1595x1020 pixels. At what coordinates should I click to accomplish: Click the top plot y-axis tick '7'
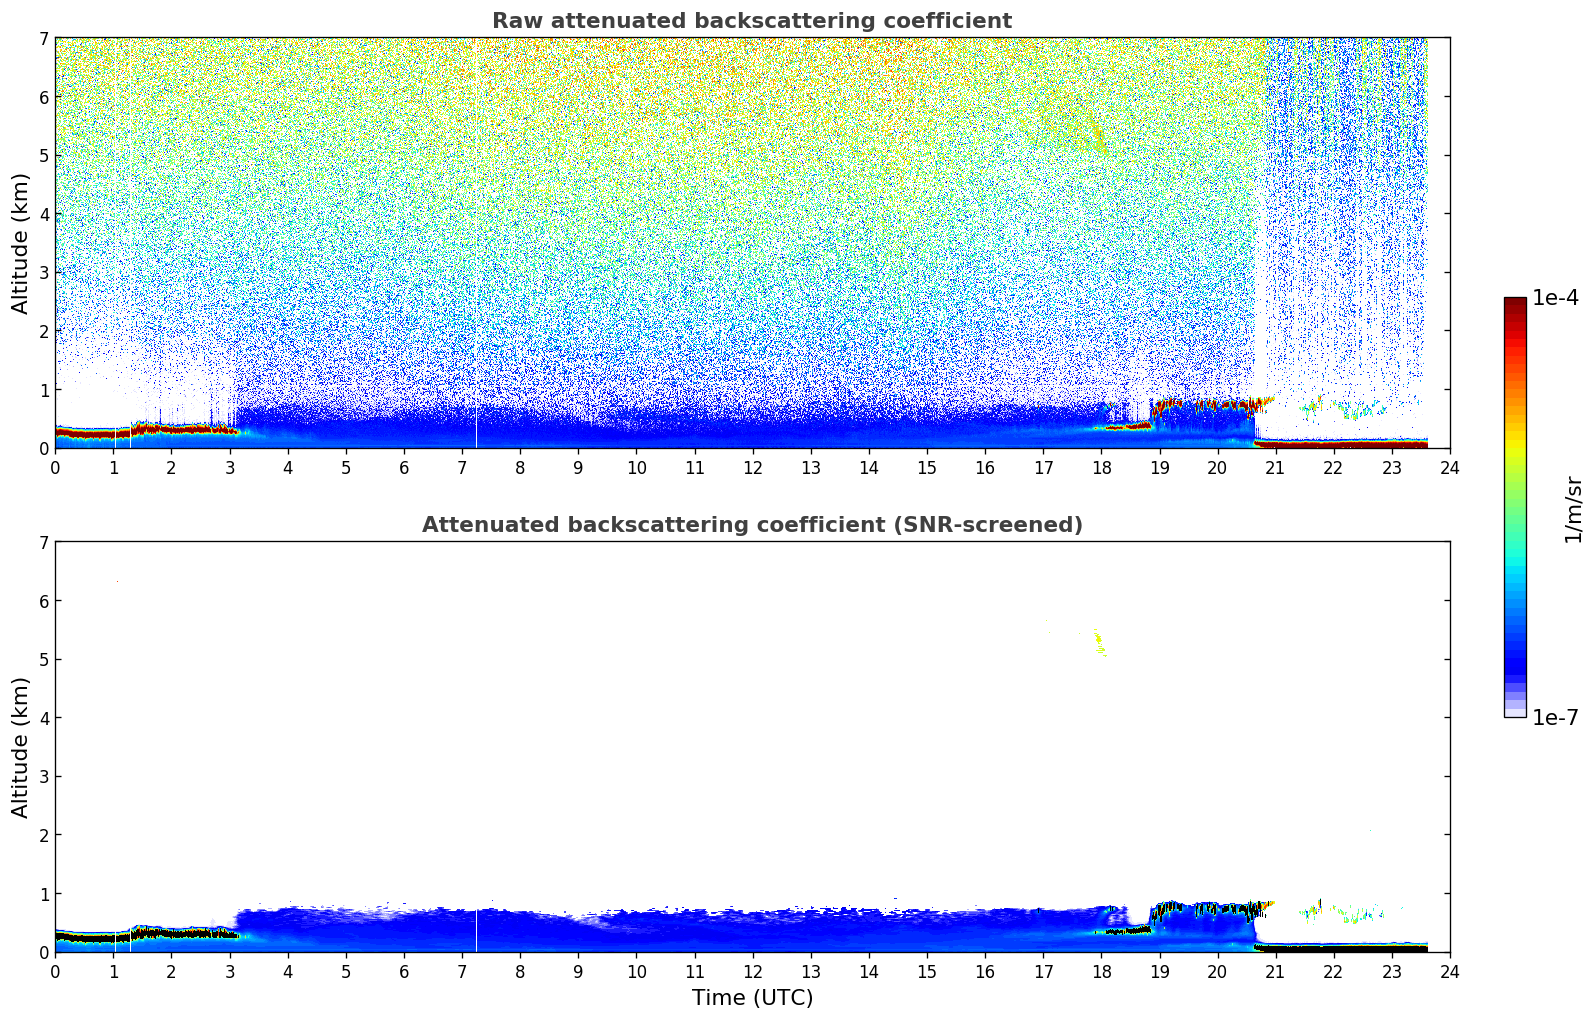pos(44,38)
